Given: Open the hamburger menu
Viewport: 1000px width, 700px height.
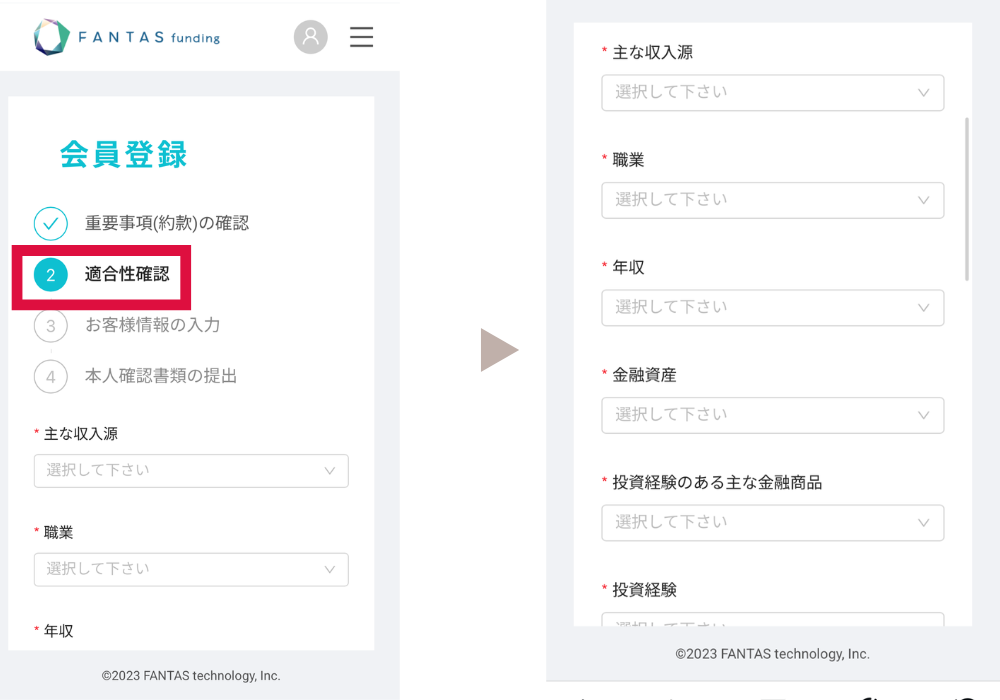Looking at the screenshot, I should click(x=361, y=37).
